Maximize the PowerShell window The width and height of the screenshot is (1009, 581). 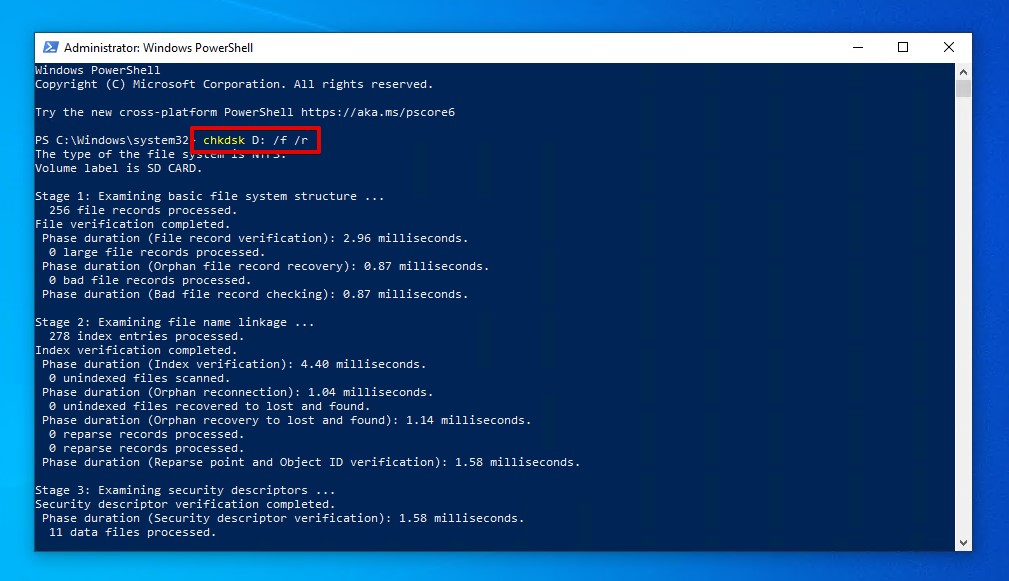[903, 48]
